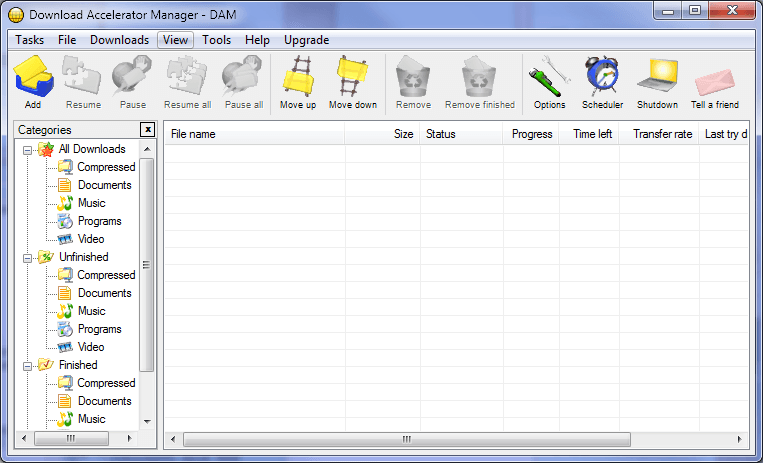Select Compressed under All Downloads

coord(106,167)
